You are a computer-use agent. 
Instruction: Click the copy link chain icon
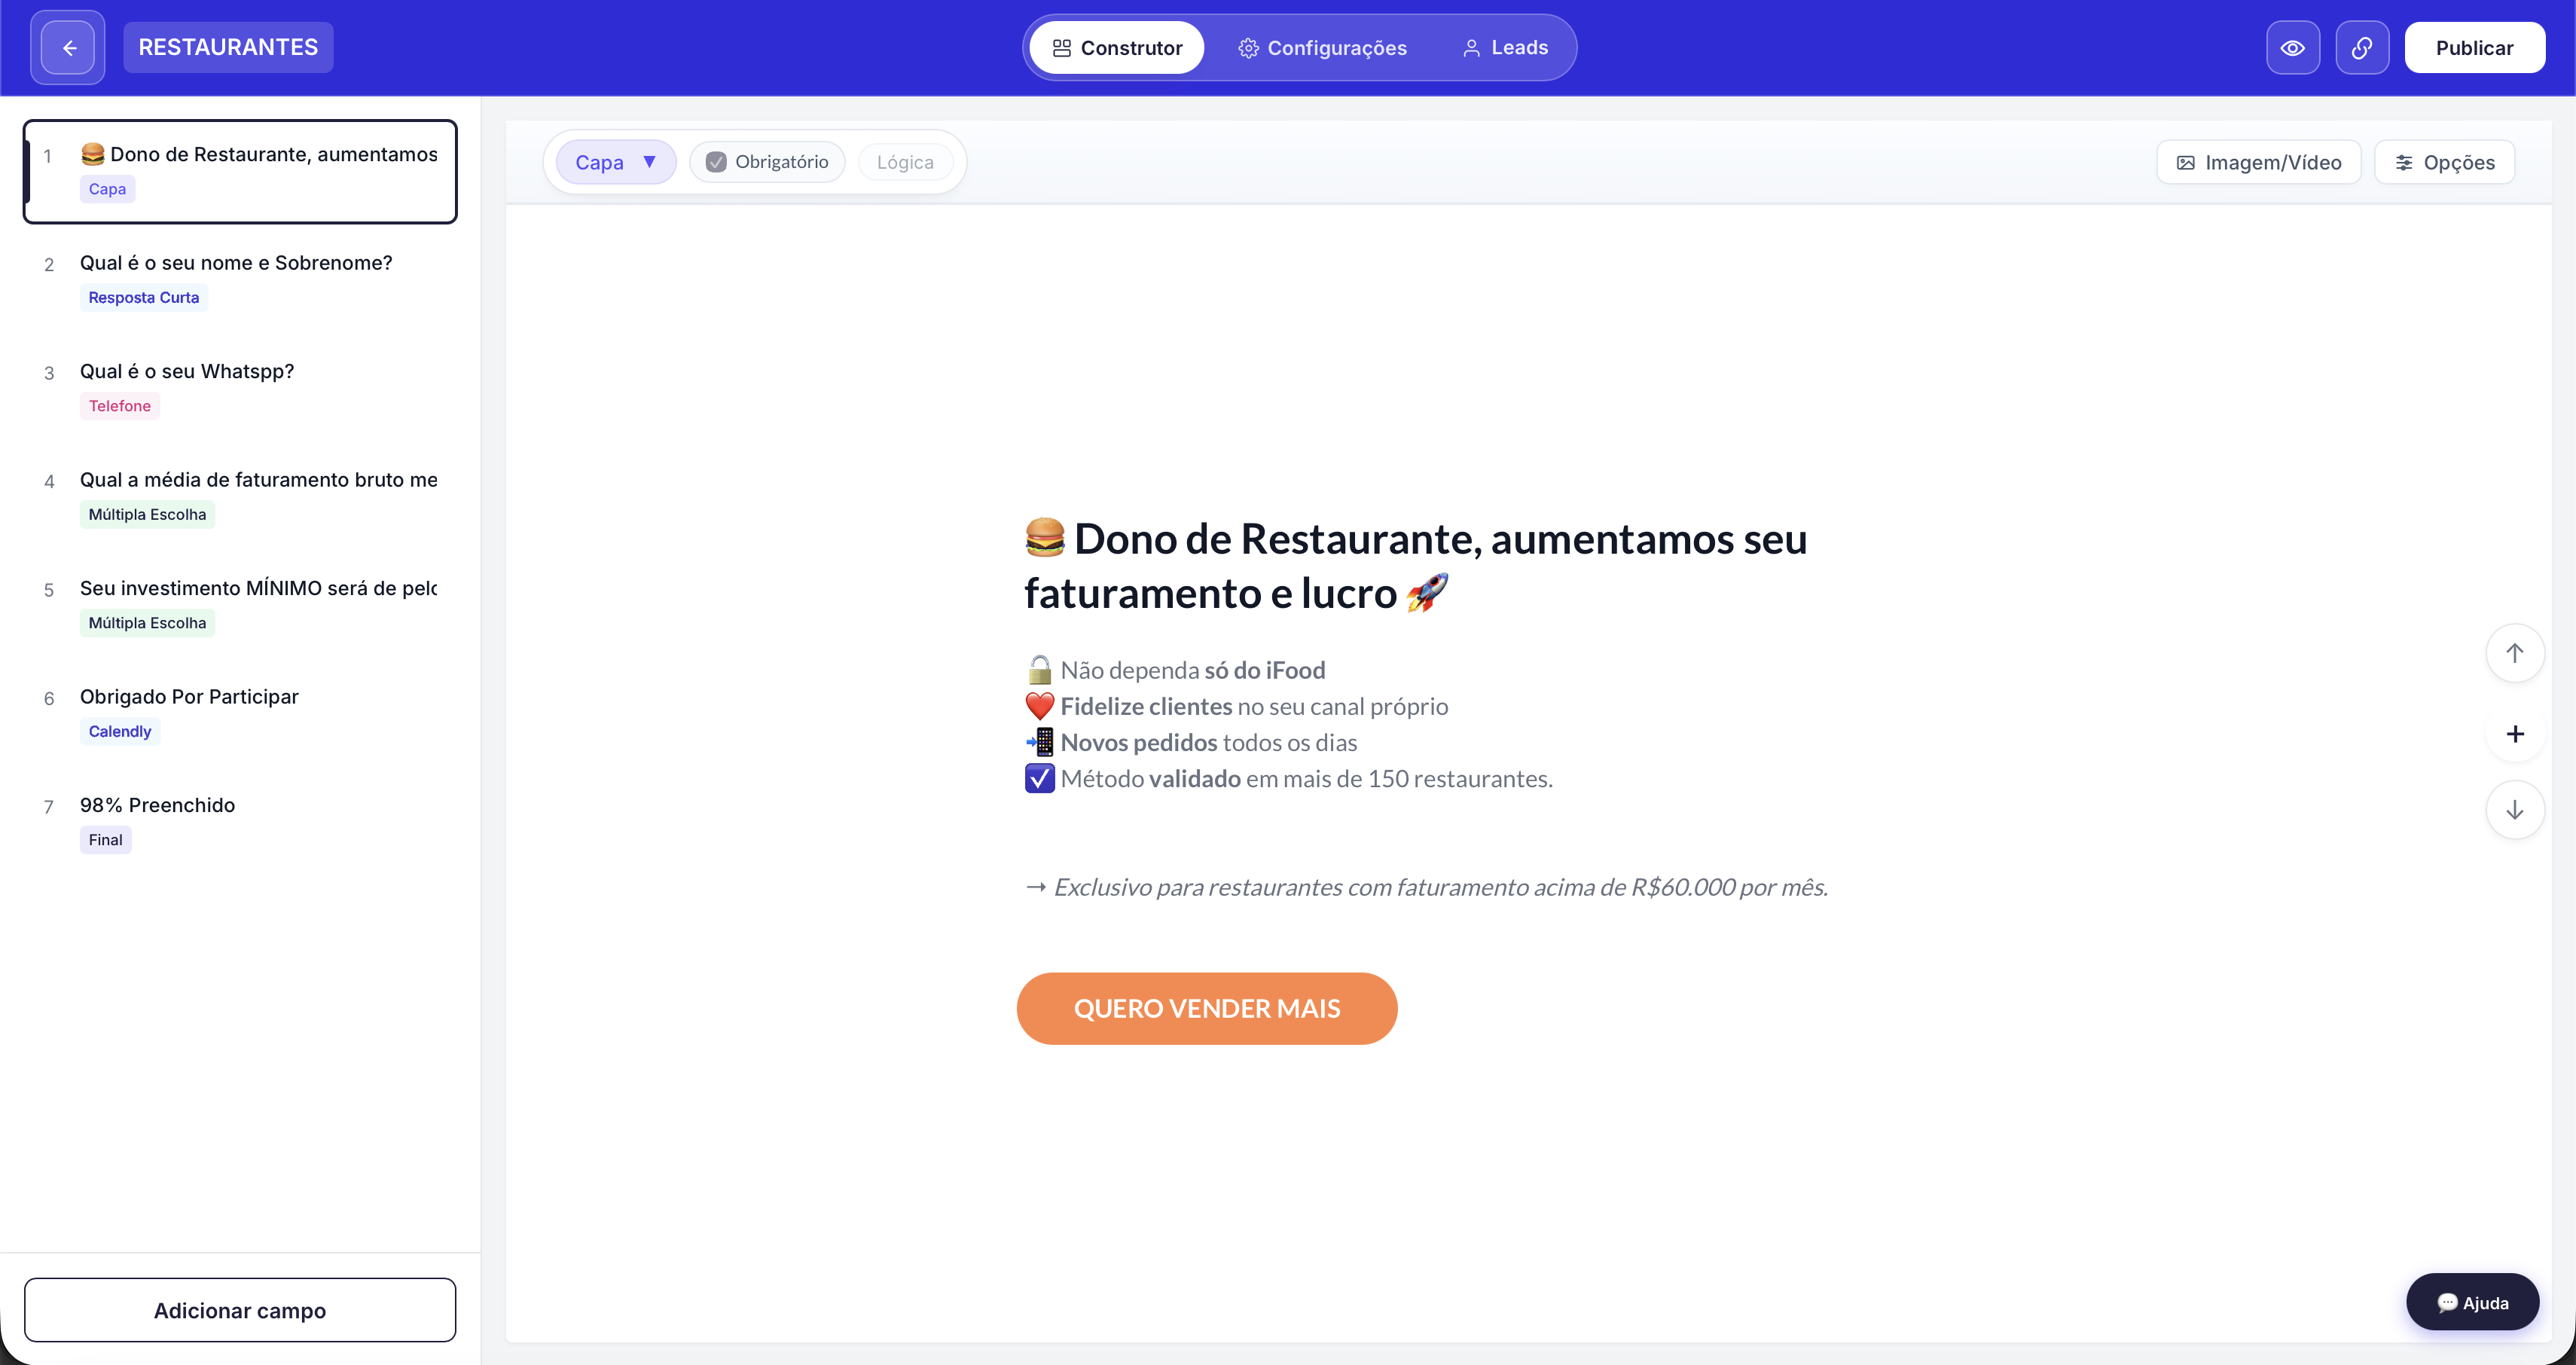point(2361,48)
